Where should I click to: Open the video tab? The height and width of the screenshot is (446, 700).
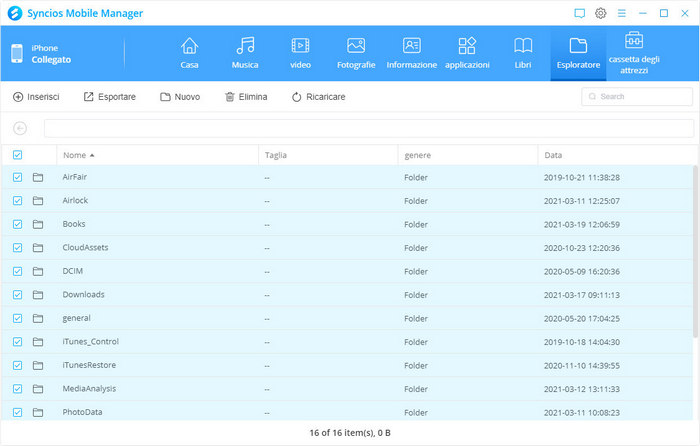[x=300, y=54]
